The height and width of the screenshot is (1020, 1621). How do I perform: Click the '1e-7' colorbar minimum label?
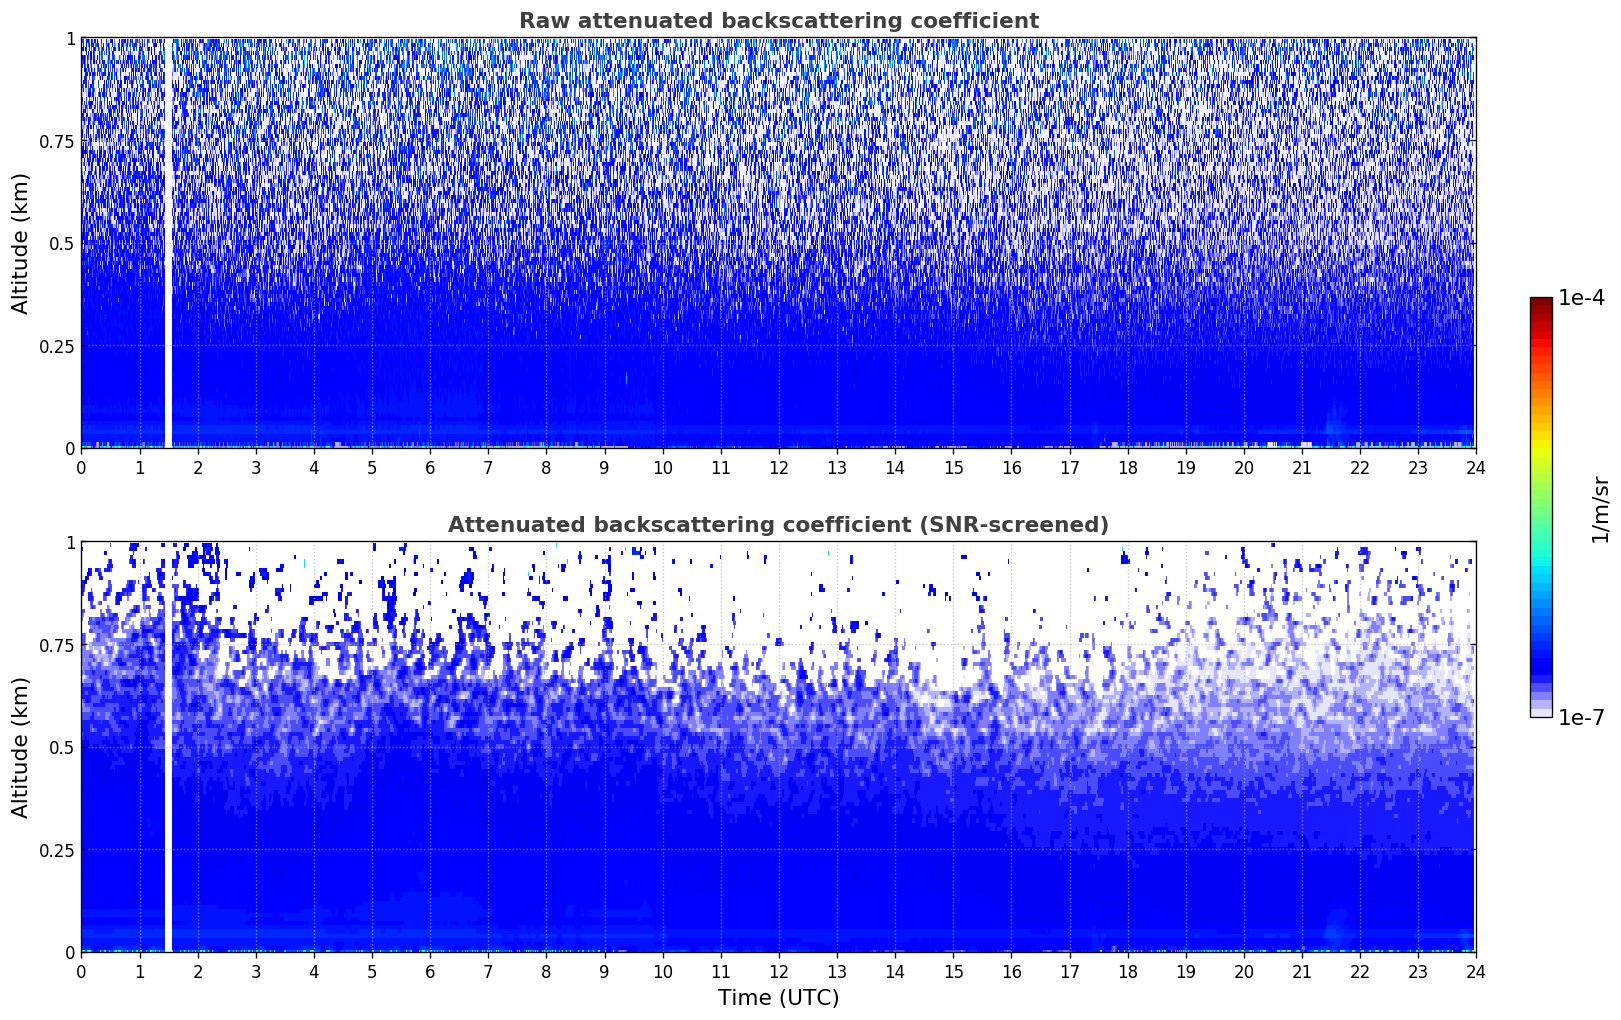point(1581,718)
